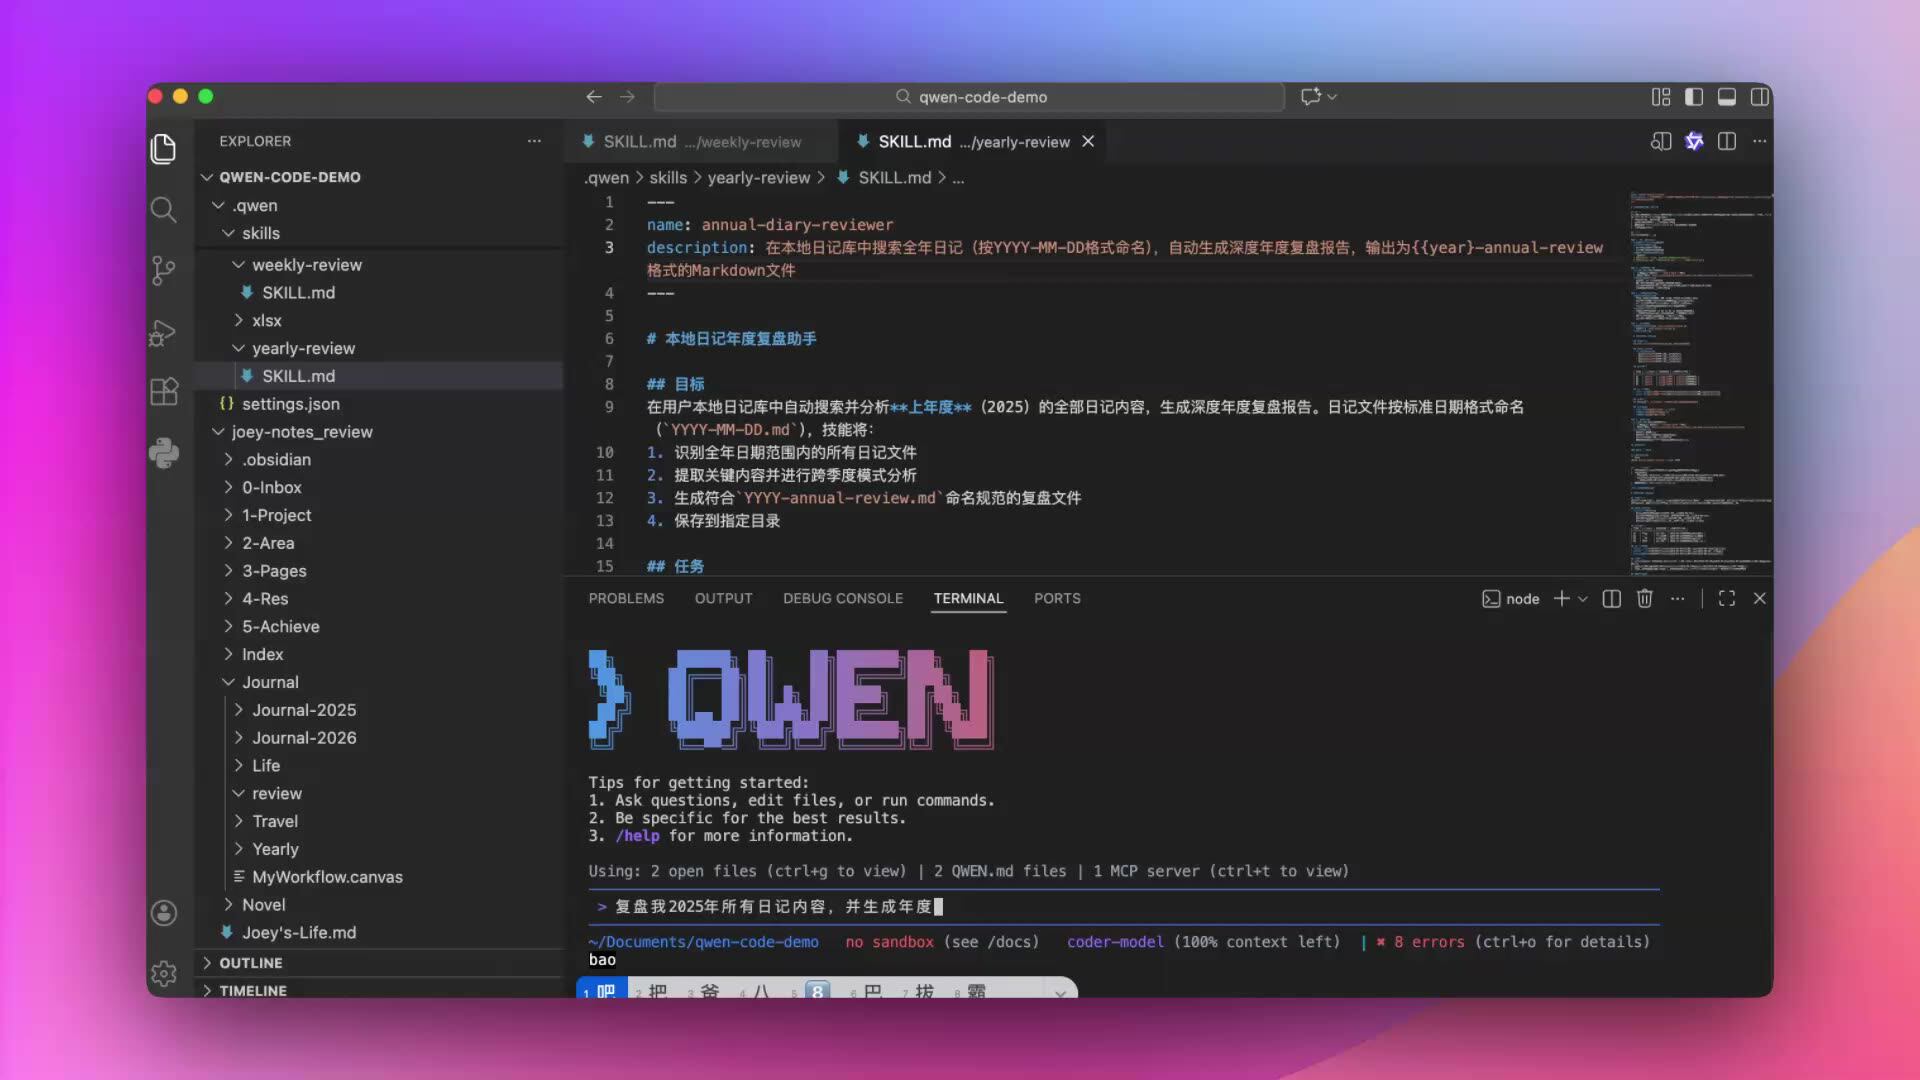Open the Python sidebar icon
The height and width of the screenshot is (1080, 1920).
[x=164, y=453]
